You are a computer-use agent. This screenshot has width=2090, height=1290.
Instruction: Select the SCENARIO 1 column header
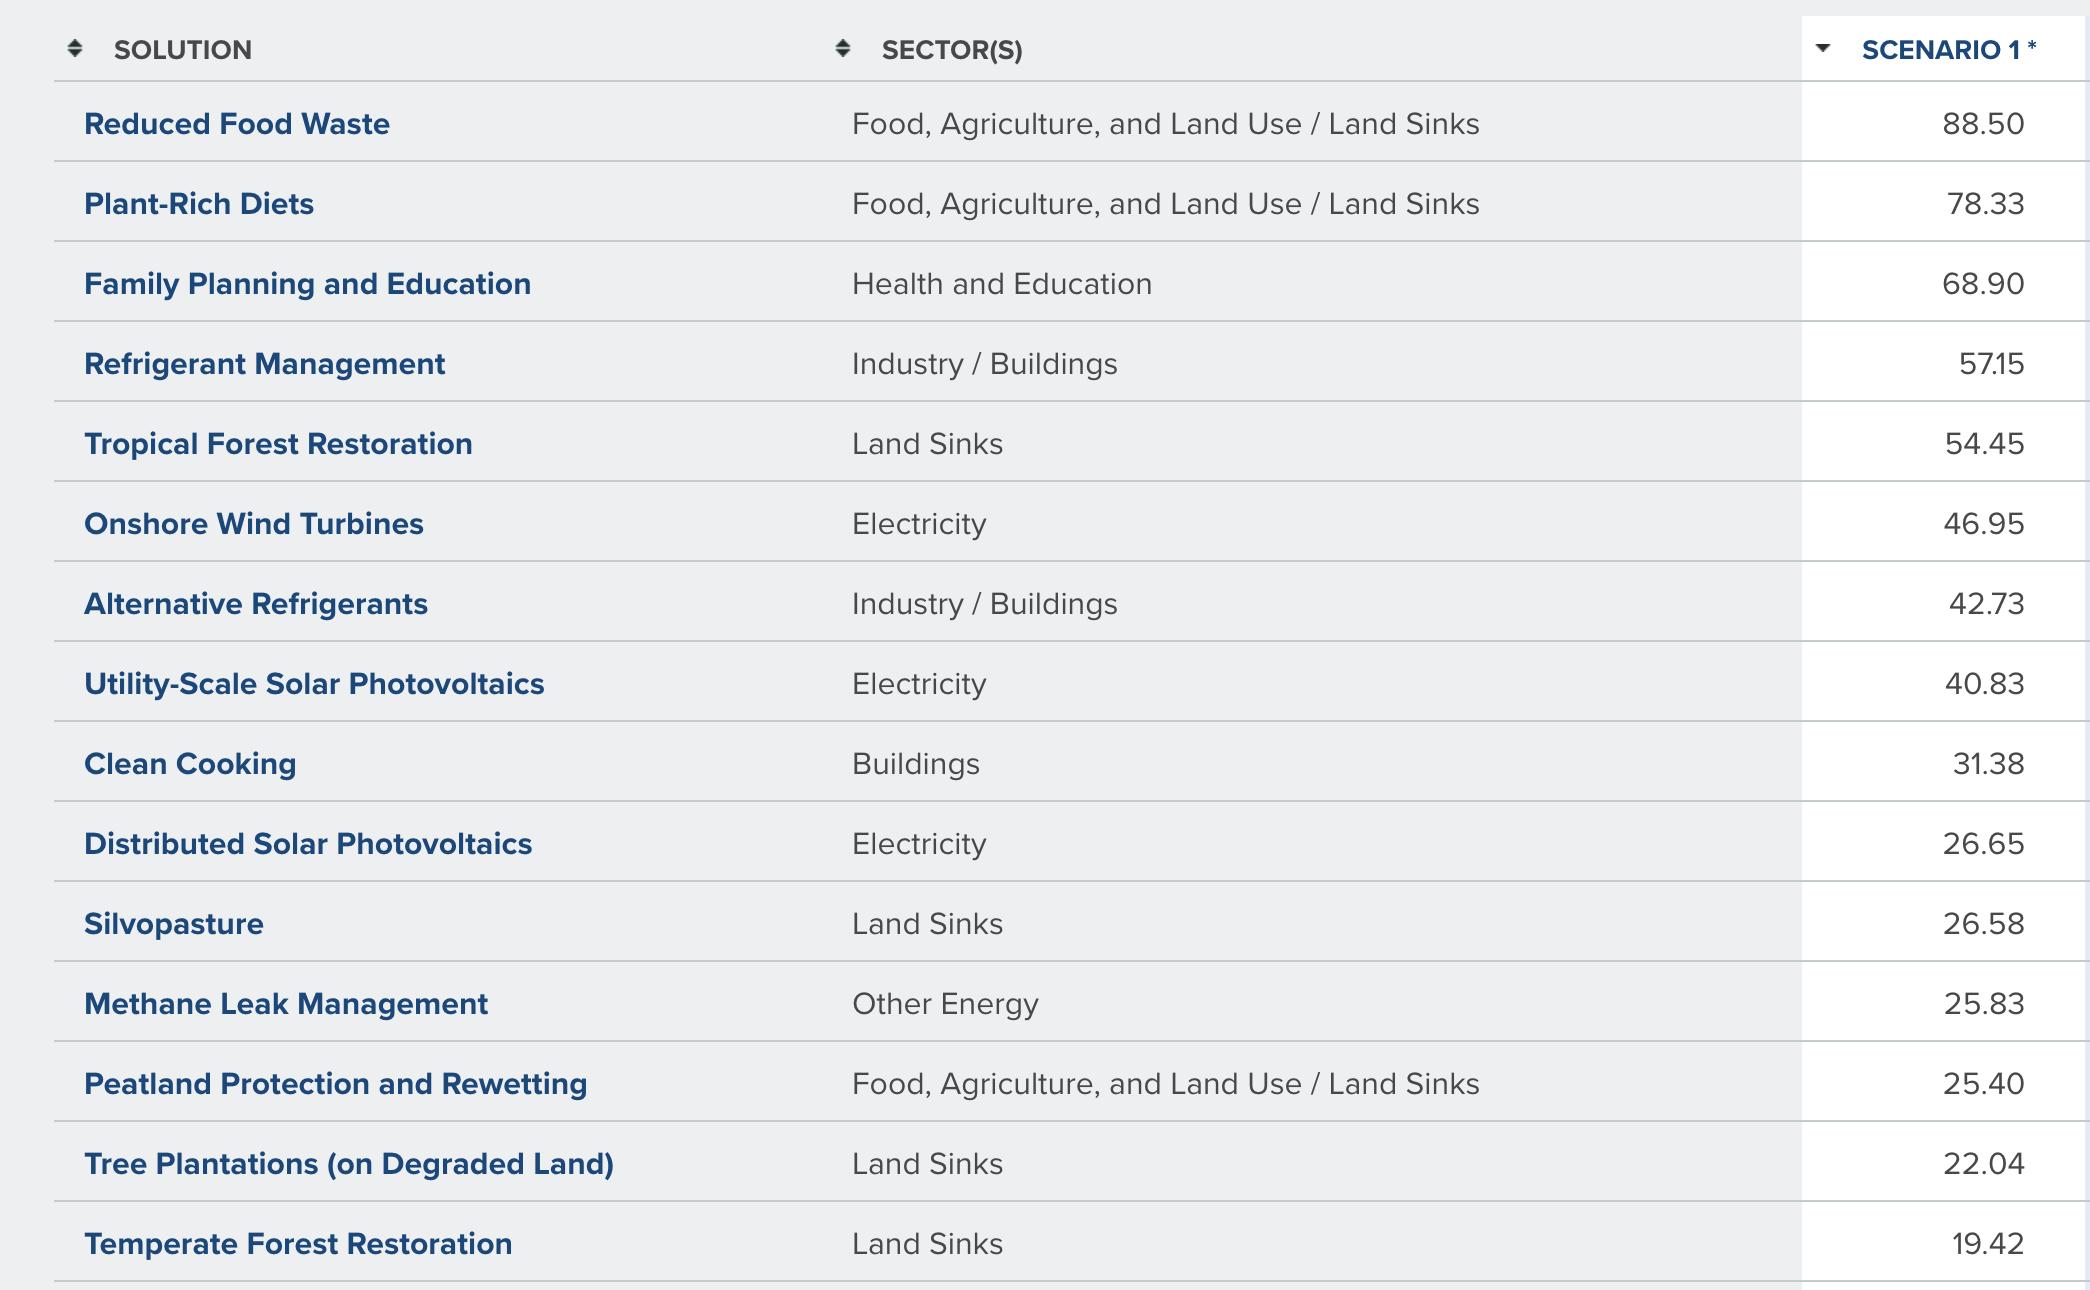point(1949,50)
